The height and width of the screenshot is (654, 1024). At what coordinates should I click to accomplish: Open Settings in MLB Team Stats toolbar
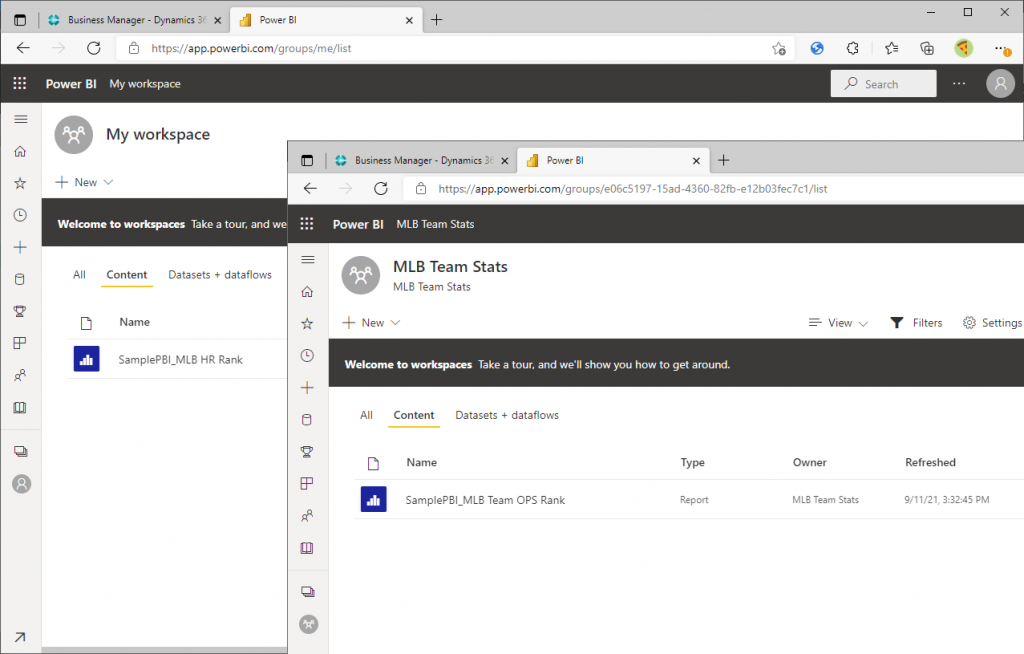[992, 323]
